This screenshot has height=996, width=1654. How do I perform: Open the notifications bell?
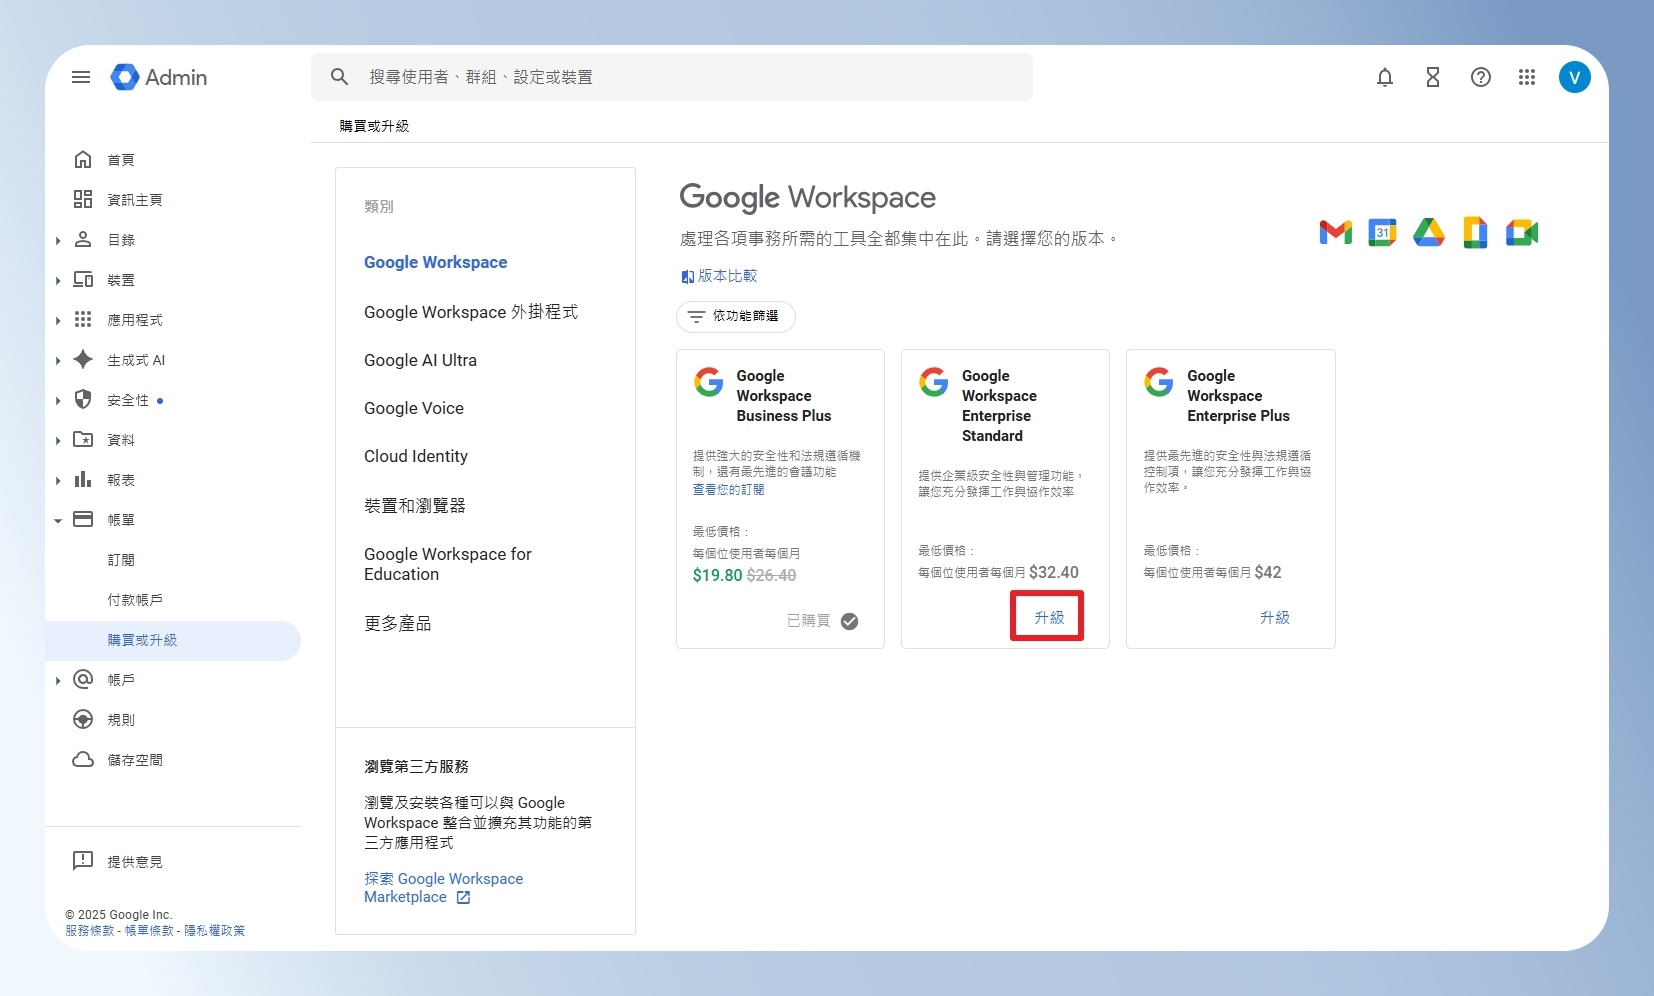(1385, 77)
